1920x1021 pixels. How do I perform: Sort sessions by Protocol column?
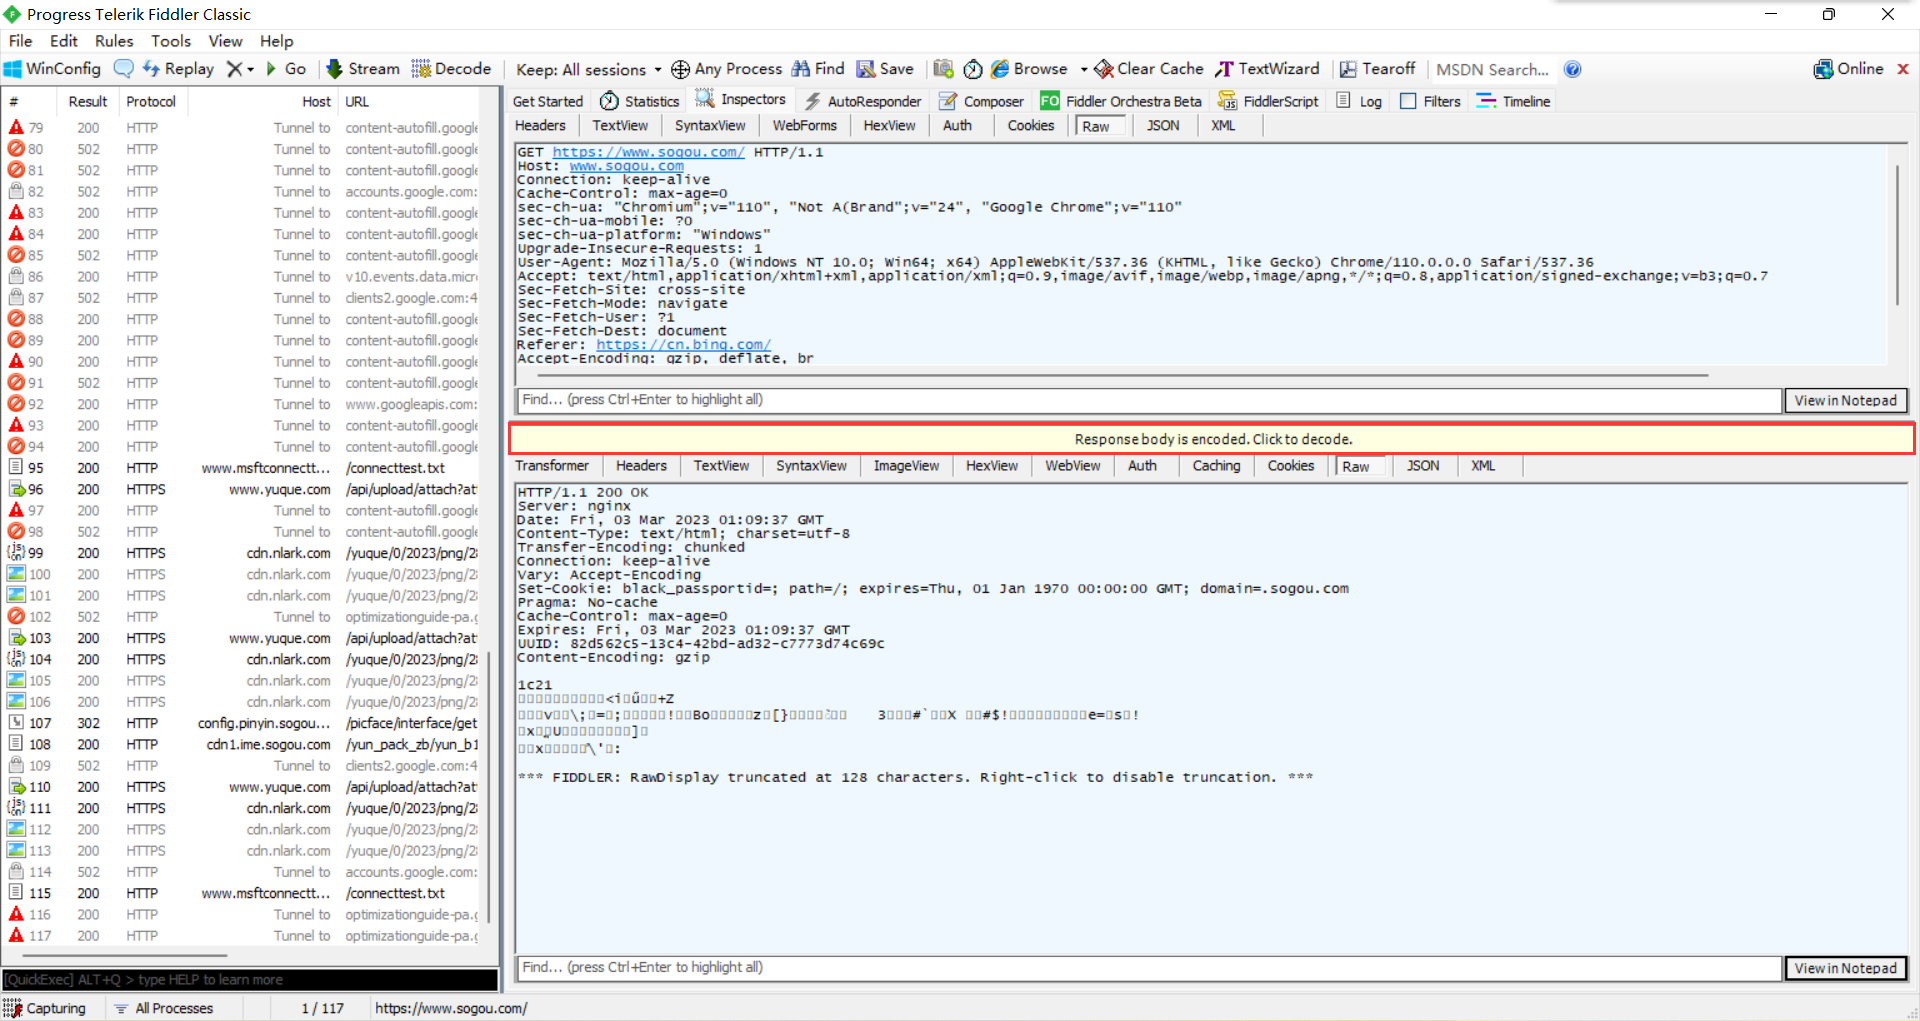click(151, 101)
